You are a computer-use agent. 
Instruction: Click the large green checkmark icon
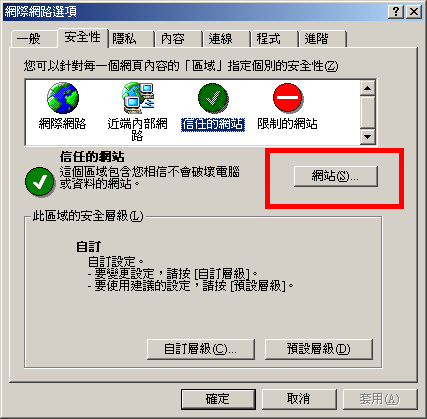click(x=39, y=182)
